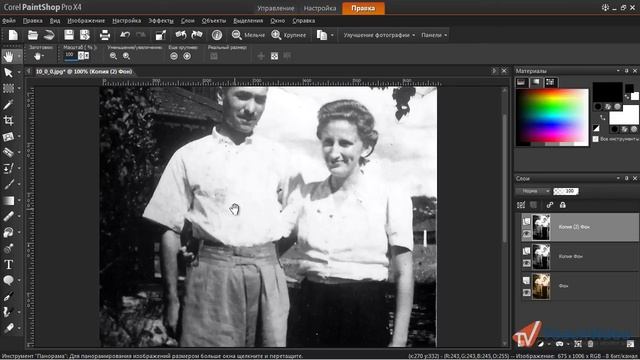
Task: Click zoom out magnifier in options bar
Action: tap(113, 56)
